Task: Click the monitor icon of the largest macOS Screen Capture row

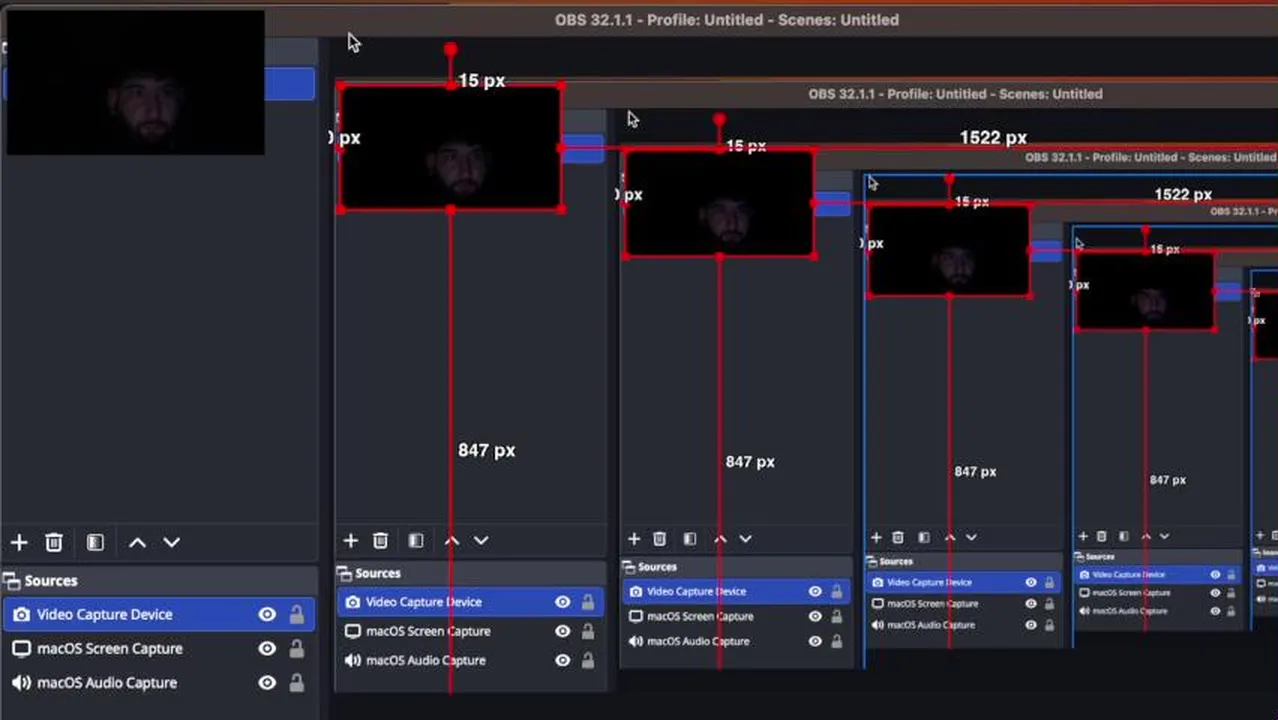Action: point(21,649)
